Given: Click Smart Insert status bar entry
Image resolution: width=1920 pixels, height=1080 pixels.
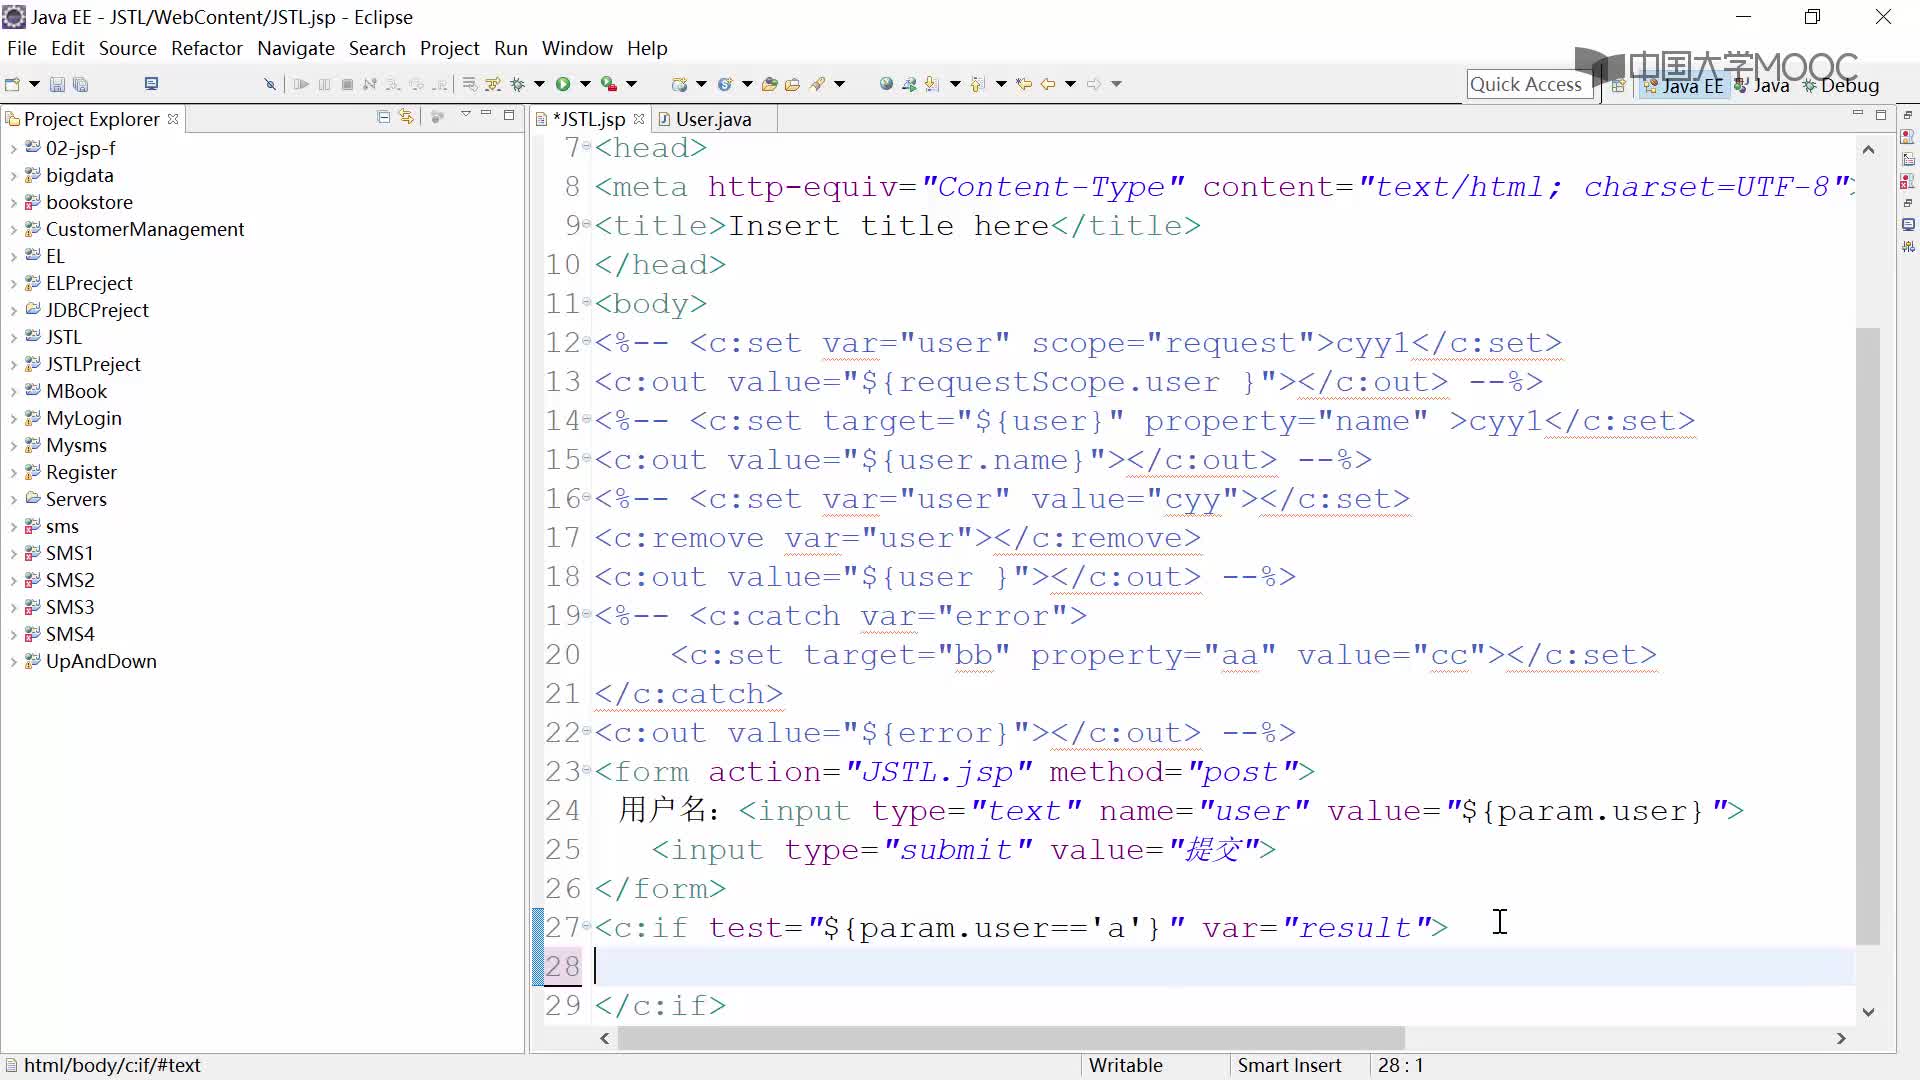Looking at the screenshot, I should click(1289, 1065).
